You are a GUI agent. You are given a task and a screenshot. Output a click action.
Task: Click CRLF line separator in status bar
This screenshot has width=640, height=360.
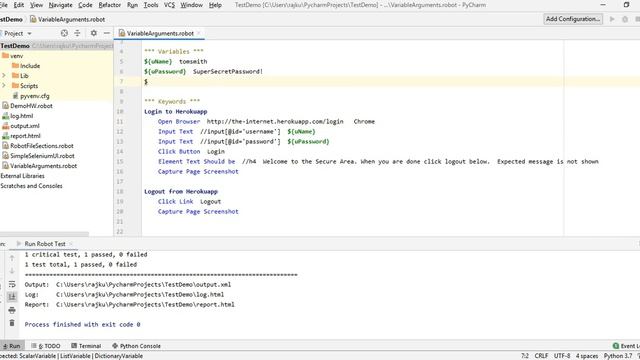[541, 356]
